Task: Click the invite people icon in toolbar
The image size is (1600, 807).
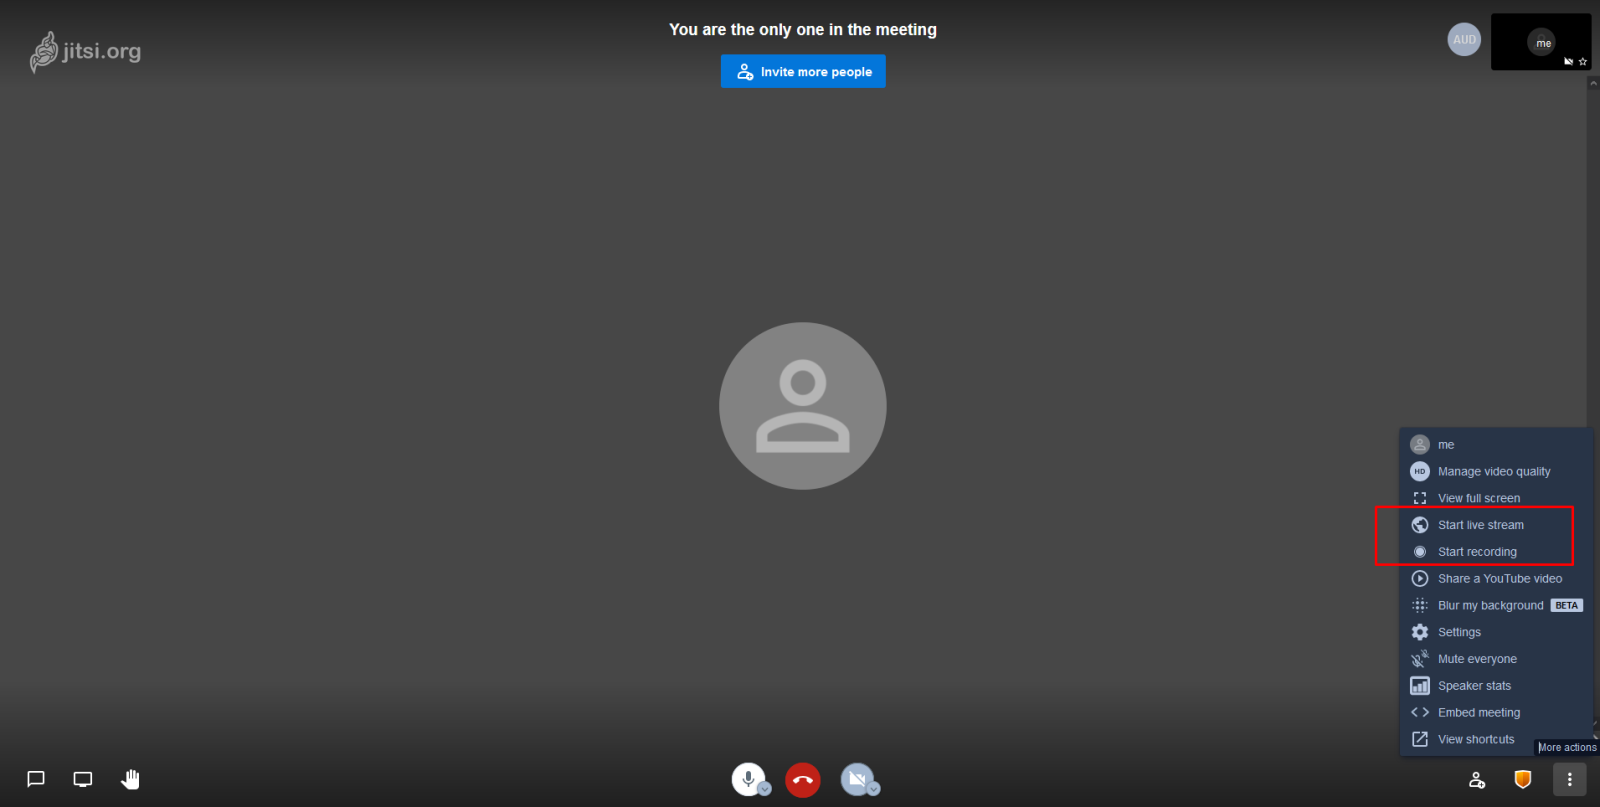Action: pyautogui.click(x=1476, y=780)
